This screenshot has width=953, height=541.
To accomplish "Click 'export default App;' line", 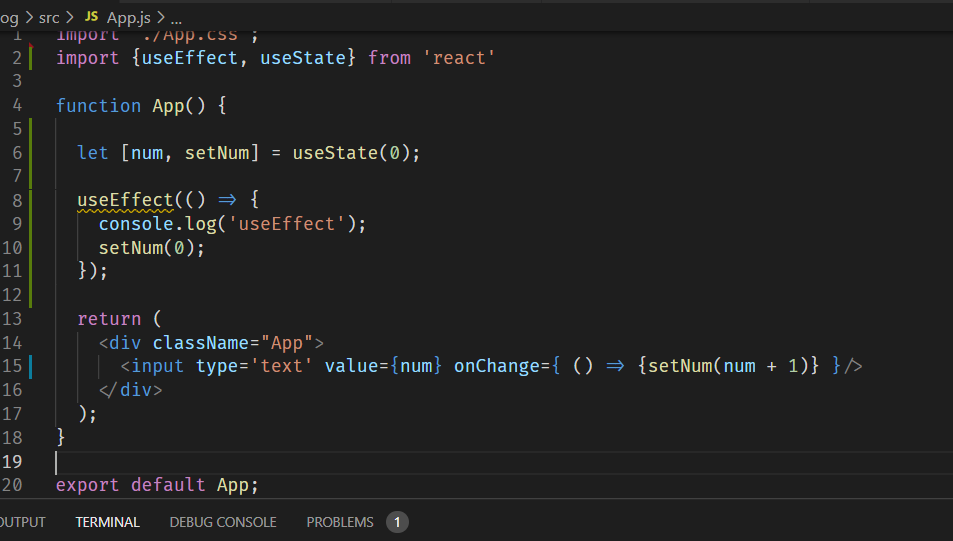I will (157, 485).
